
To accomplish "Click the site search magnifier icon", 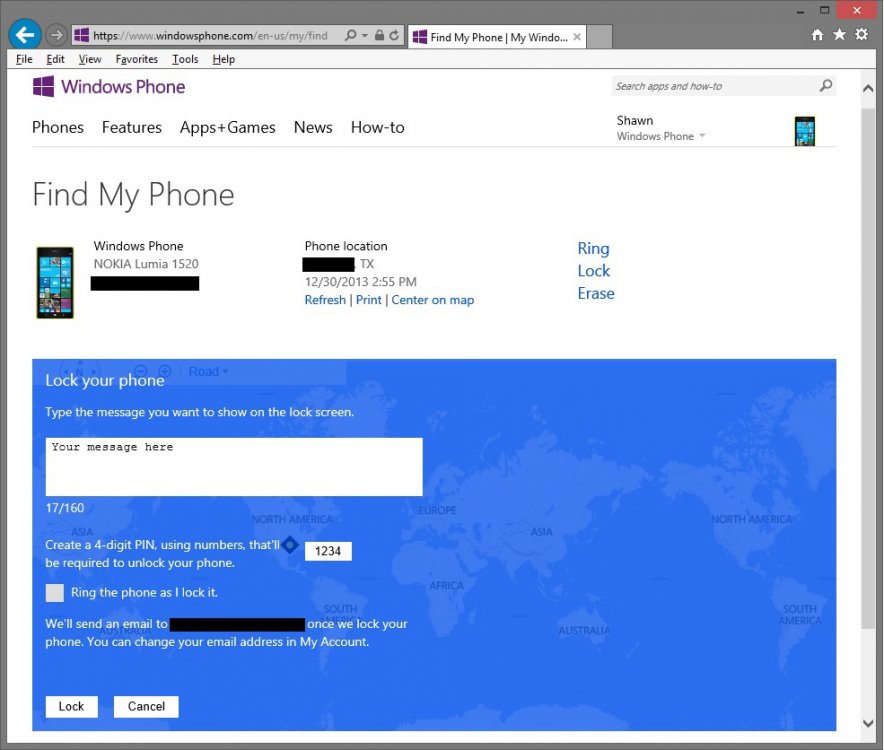I will point(826,86).
